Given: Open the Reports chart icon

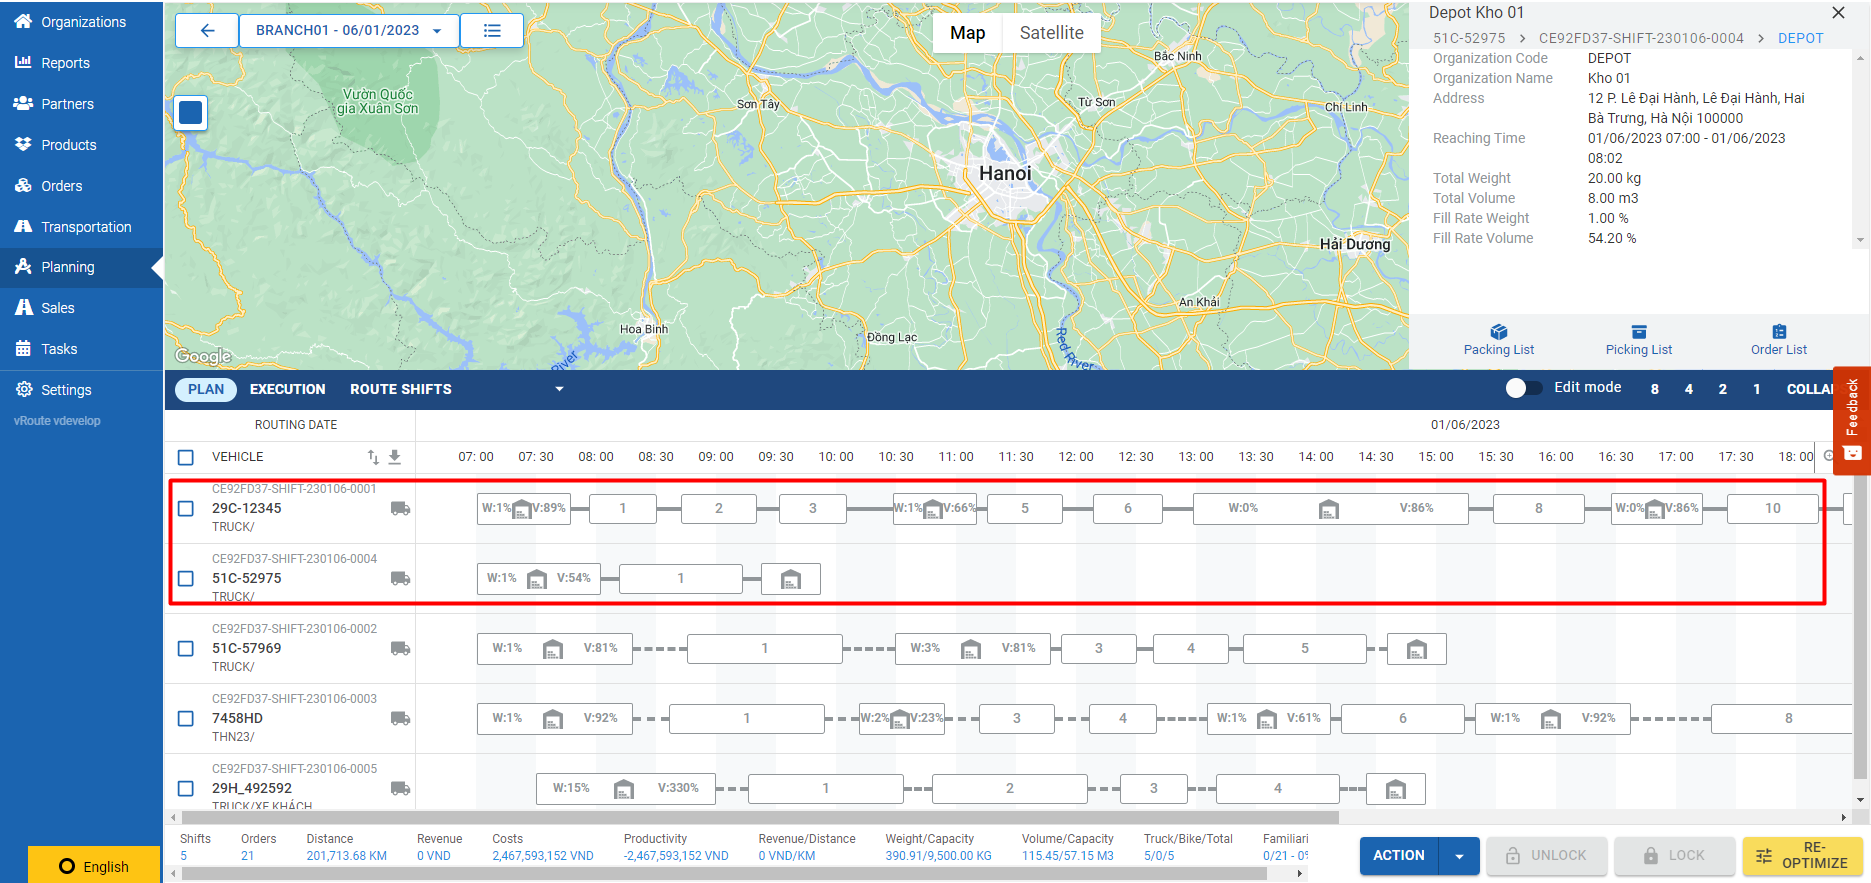Looking at the screenshot, I should 23,62.
